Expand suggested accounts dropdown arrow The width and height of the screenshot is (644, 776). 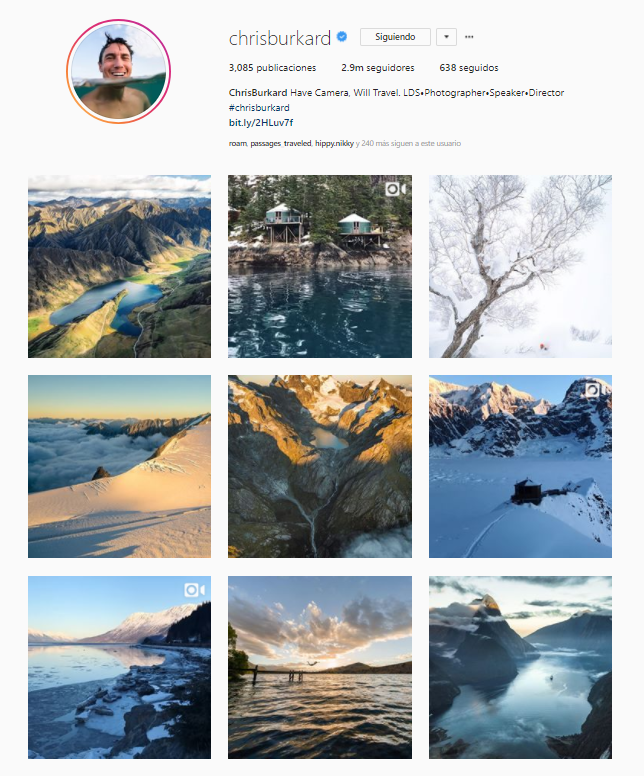tap(446, 37)
